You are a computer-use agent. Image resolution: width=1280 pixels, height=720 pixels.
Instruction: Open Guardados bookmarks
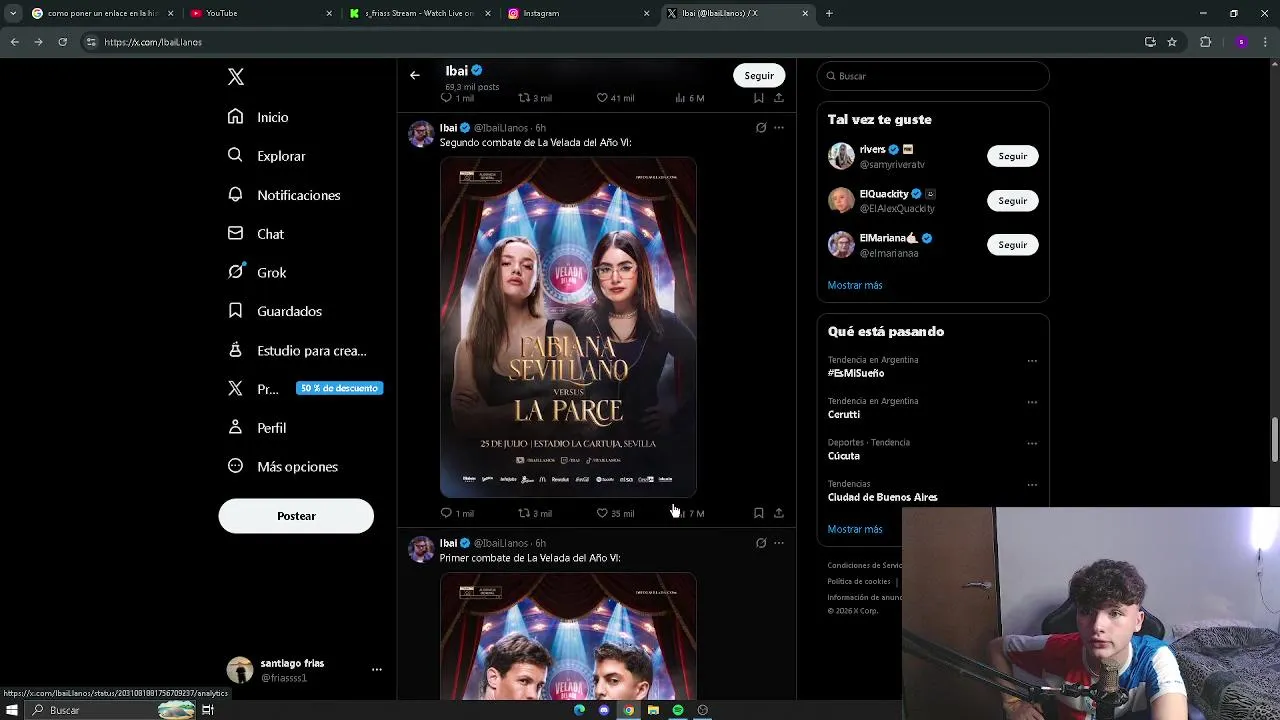click(x=275, y=311)
